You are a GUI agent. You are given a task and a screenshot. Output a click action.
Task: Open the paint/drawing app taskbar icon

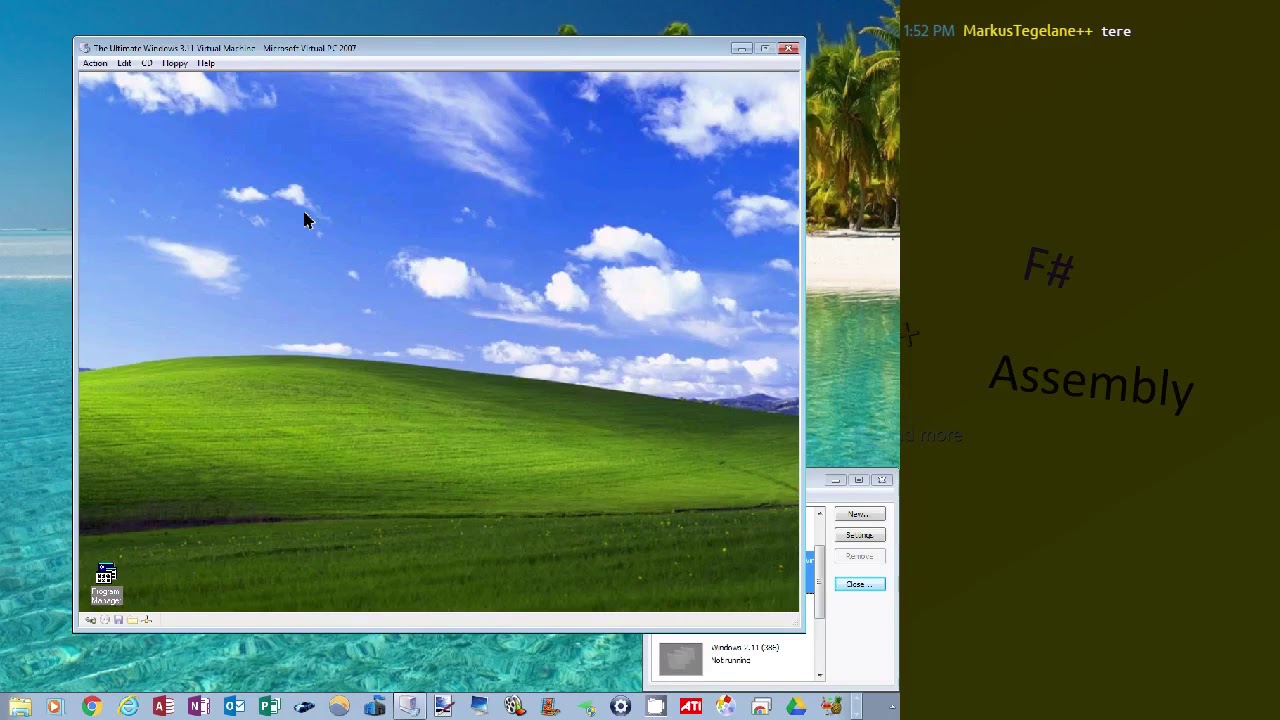tap(444, 707)
